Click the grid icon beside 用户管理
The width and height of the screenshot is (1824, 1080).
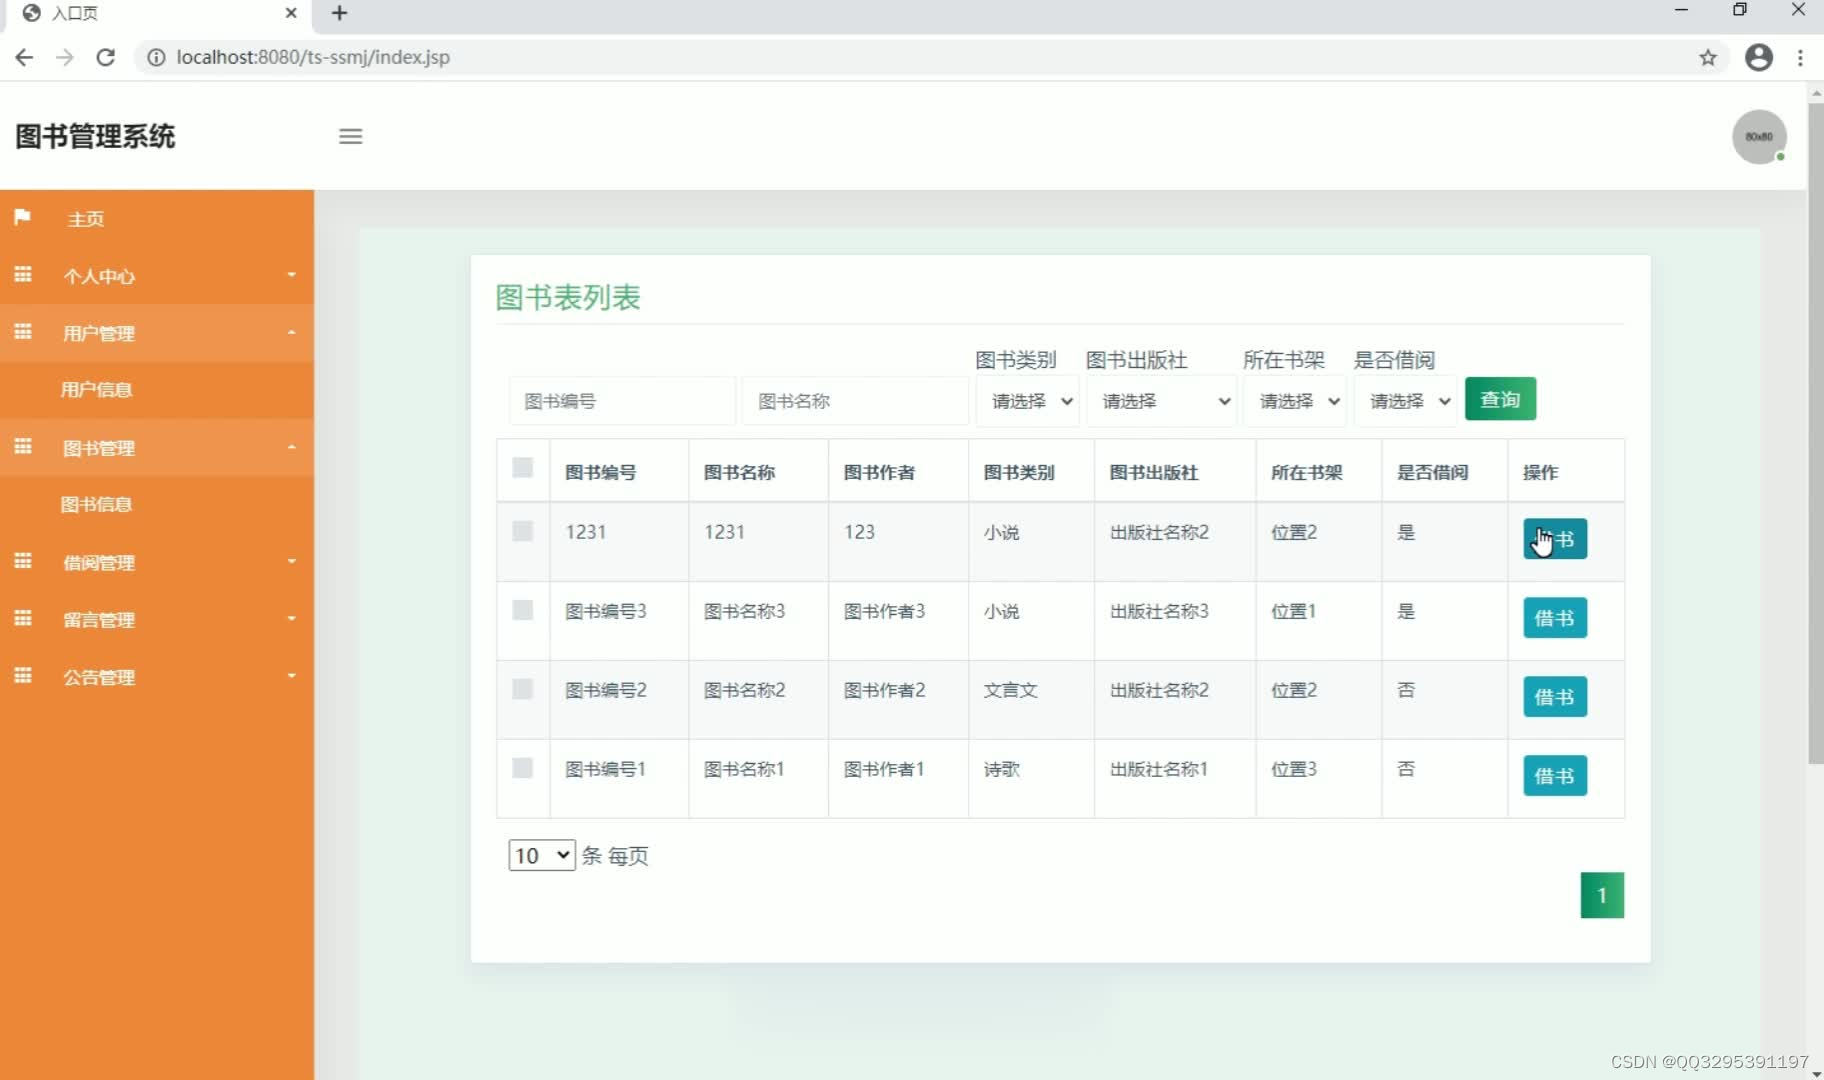click(23, 331)
